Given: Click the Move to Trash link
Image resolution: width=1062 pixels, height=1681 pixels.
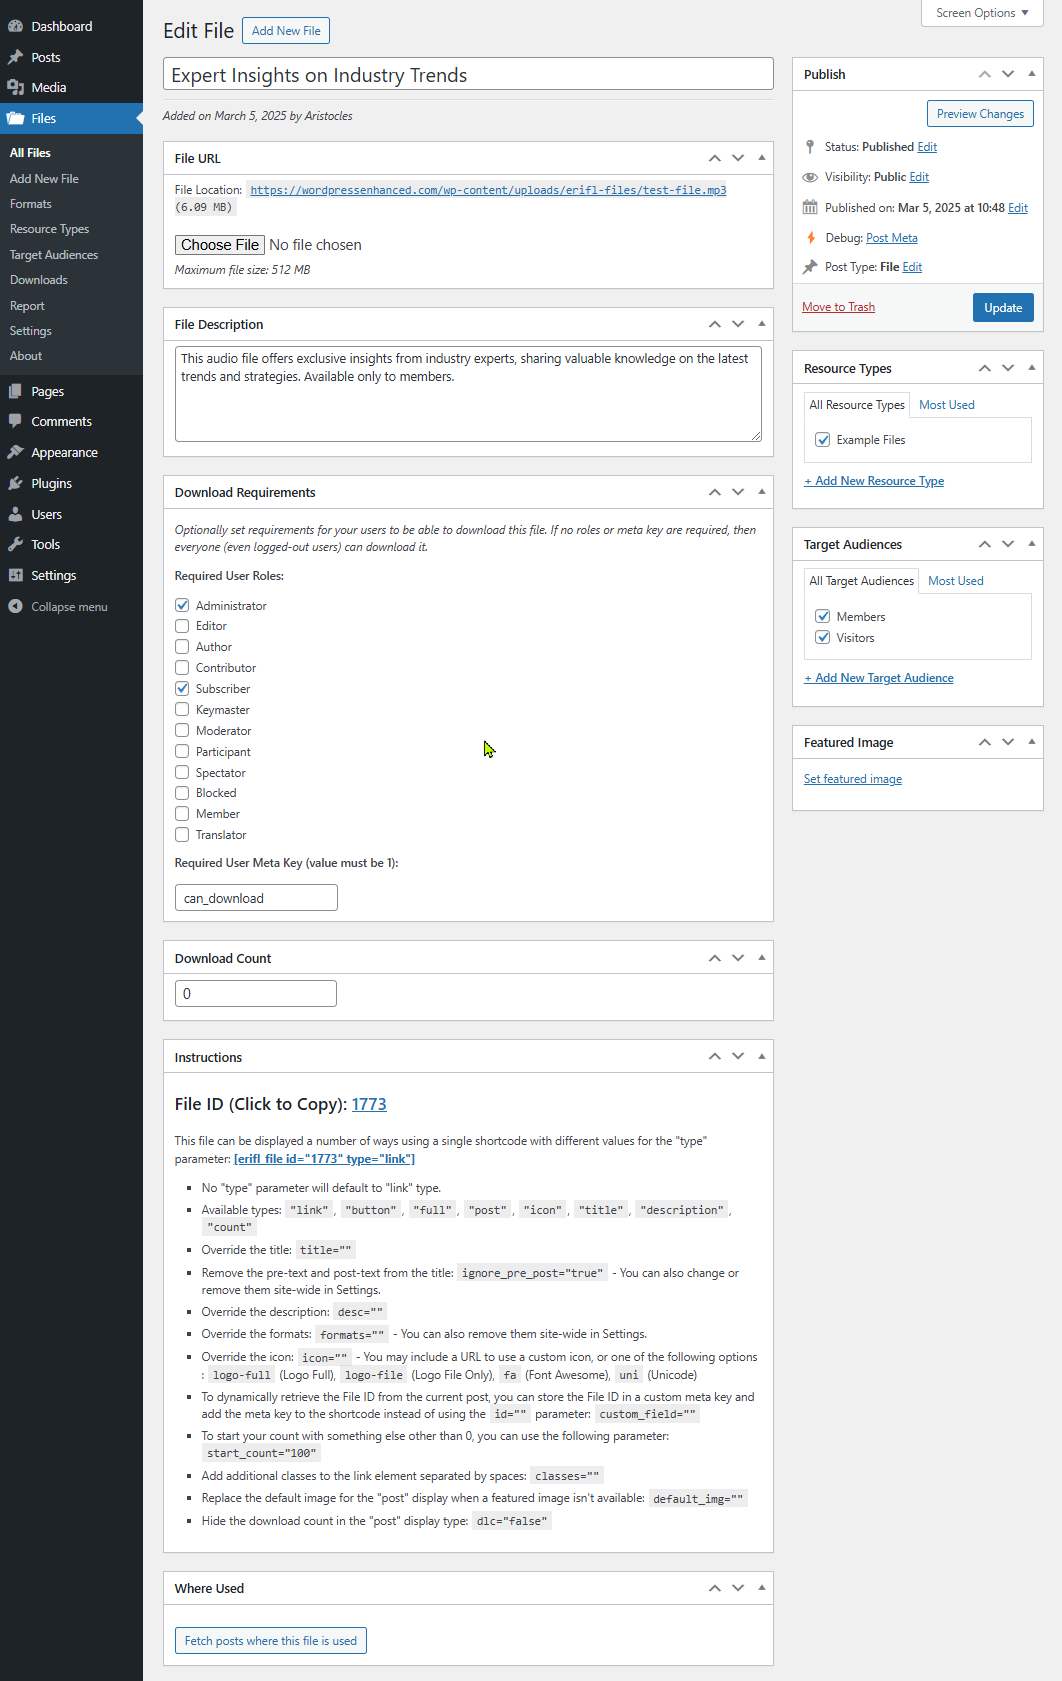Looking at the screenshot, I should point(838,307).
